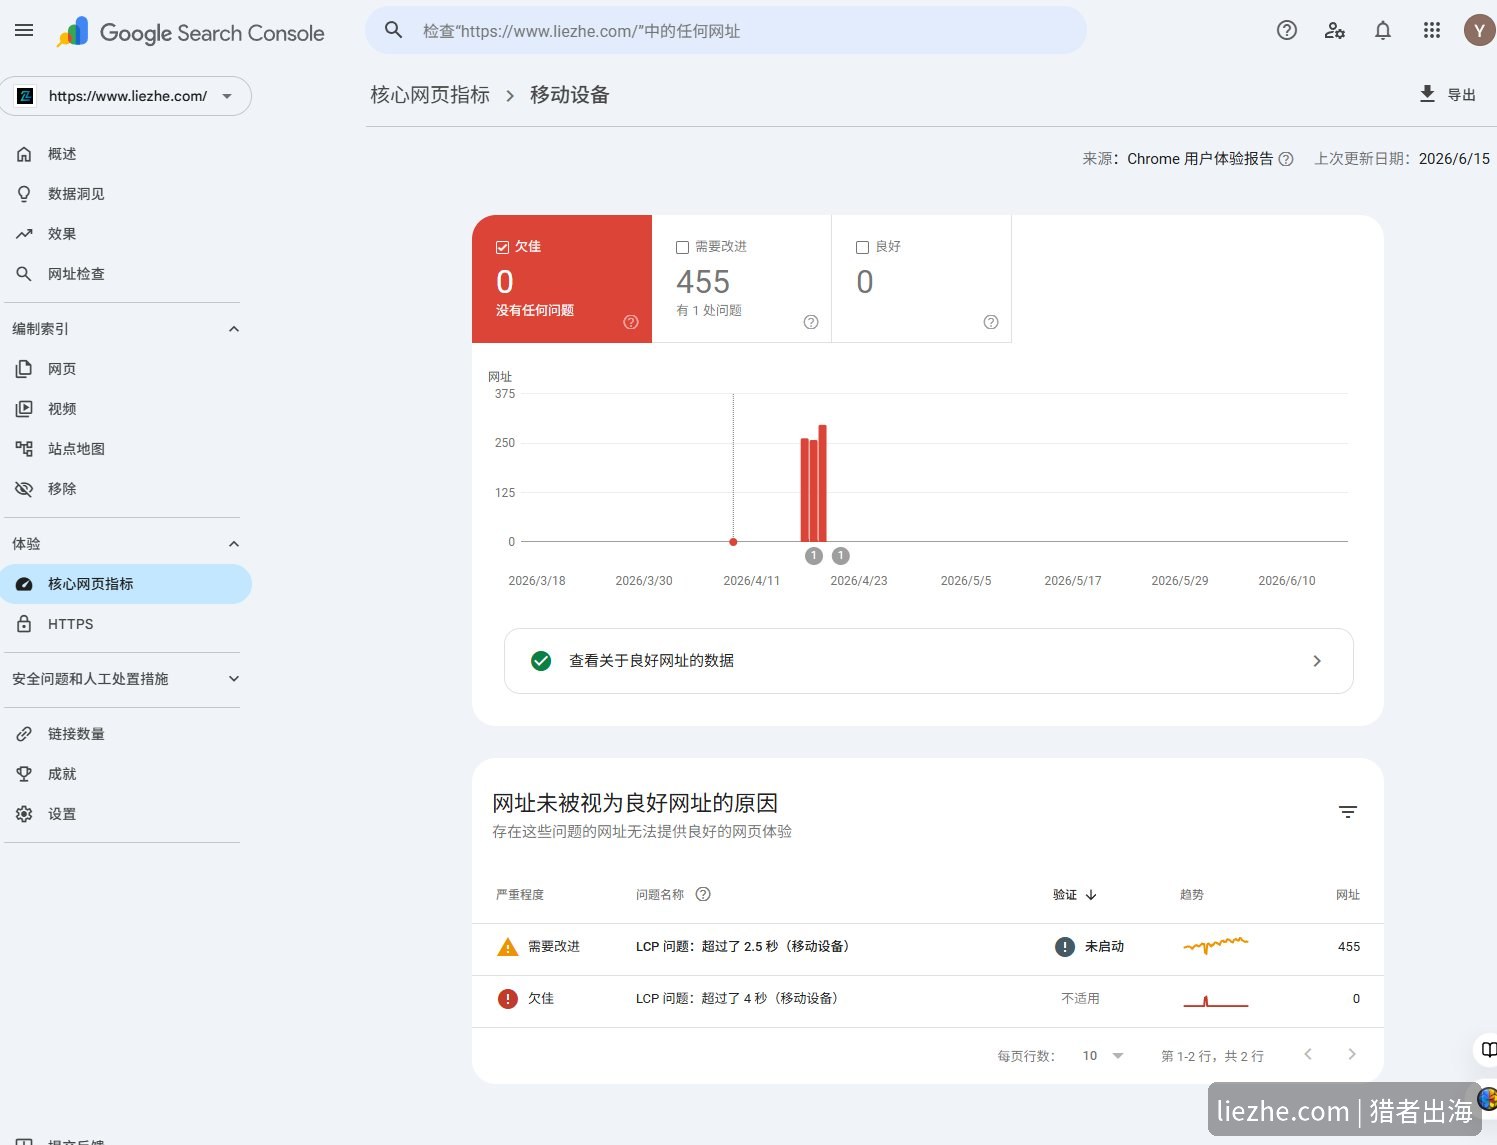
Task: Open 成就 in sidebar
Action: pos(126,774)
